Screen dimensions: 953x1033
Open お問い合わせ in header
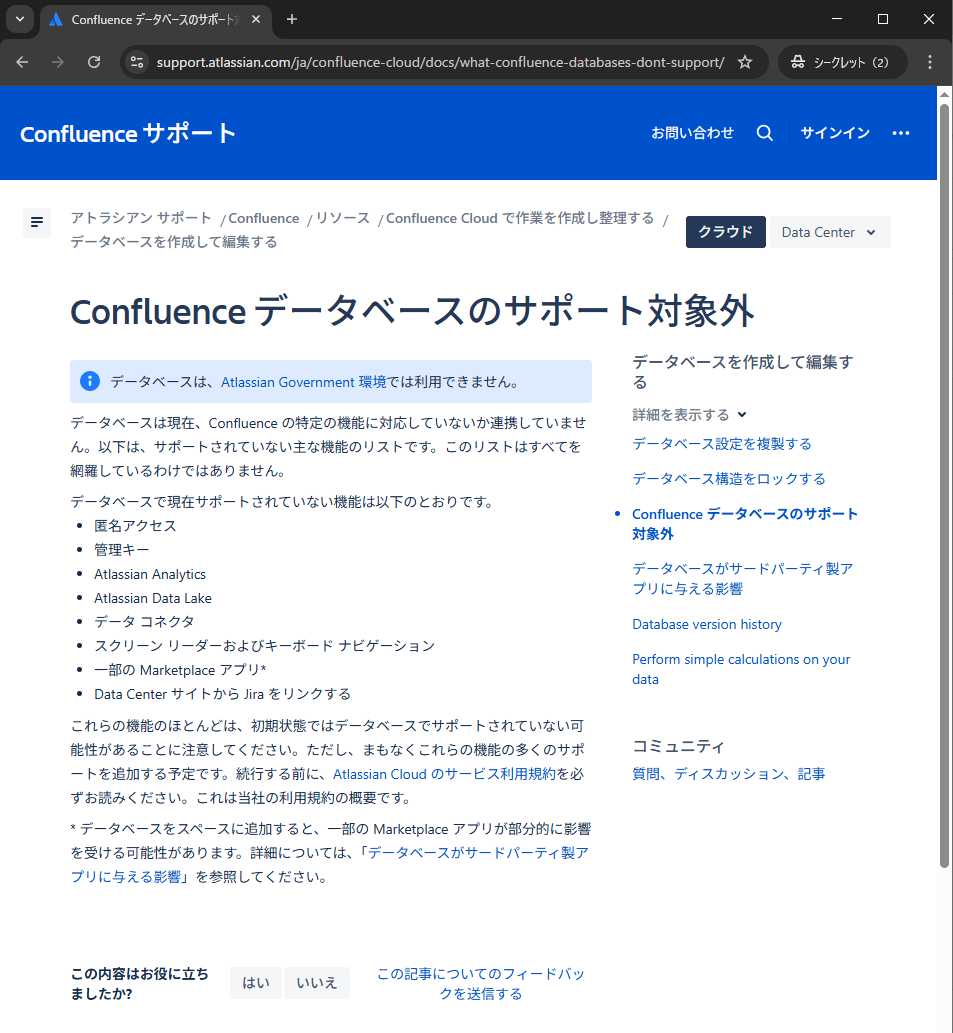coord(692,133)
